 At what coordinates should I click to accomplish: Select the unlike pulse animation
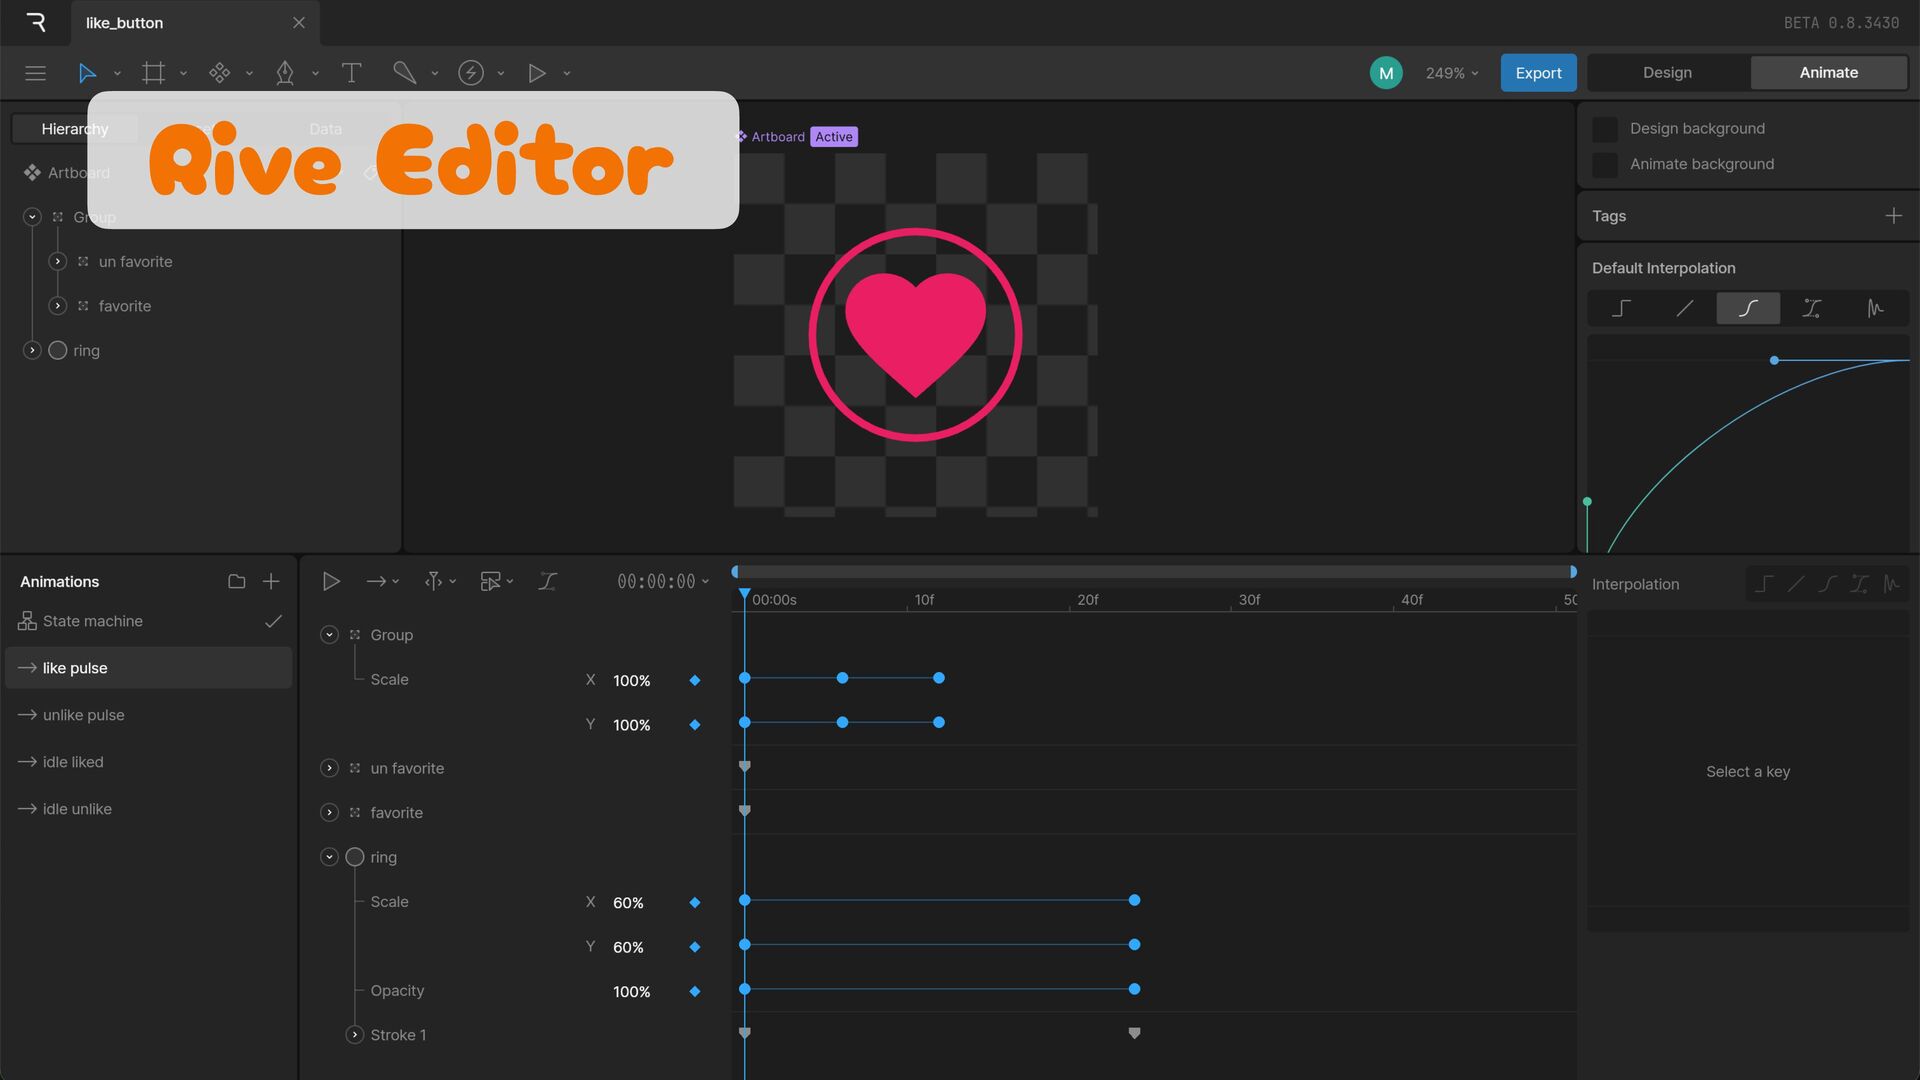[149, 715]
